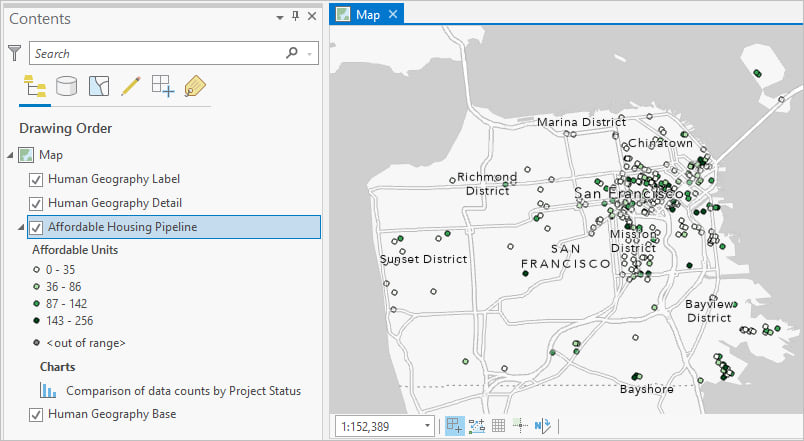804x441 pixels.
Task: Open Comparison of data counts by Project Status chart
Action: (x=182, y=390)
